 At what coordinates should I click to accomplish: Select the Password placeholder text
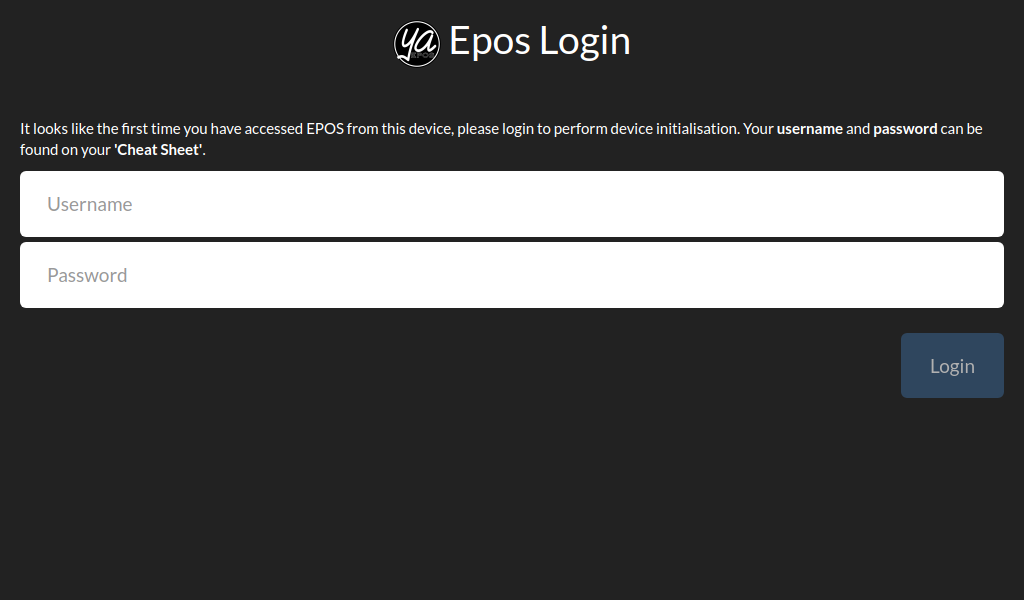[x=87, y=274]
